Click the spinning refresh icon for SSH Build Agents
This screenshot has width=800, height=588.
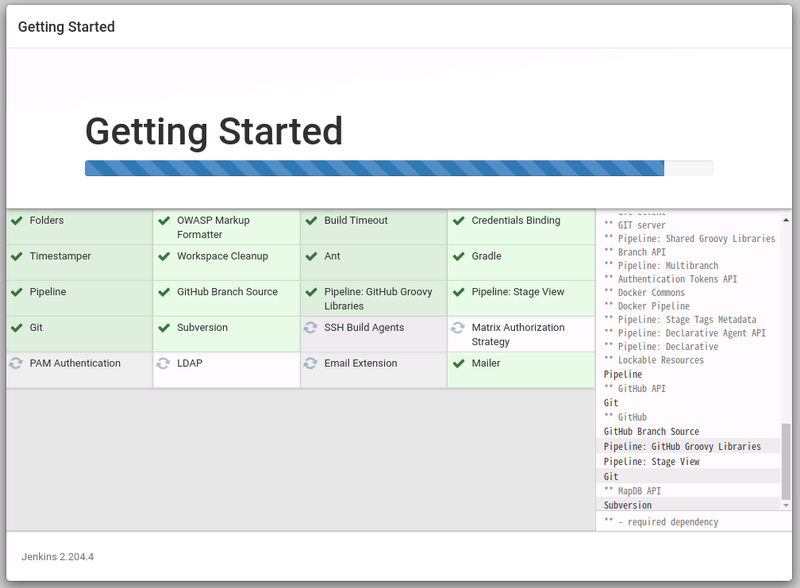tap(311, 328)
